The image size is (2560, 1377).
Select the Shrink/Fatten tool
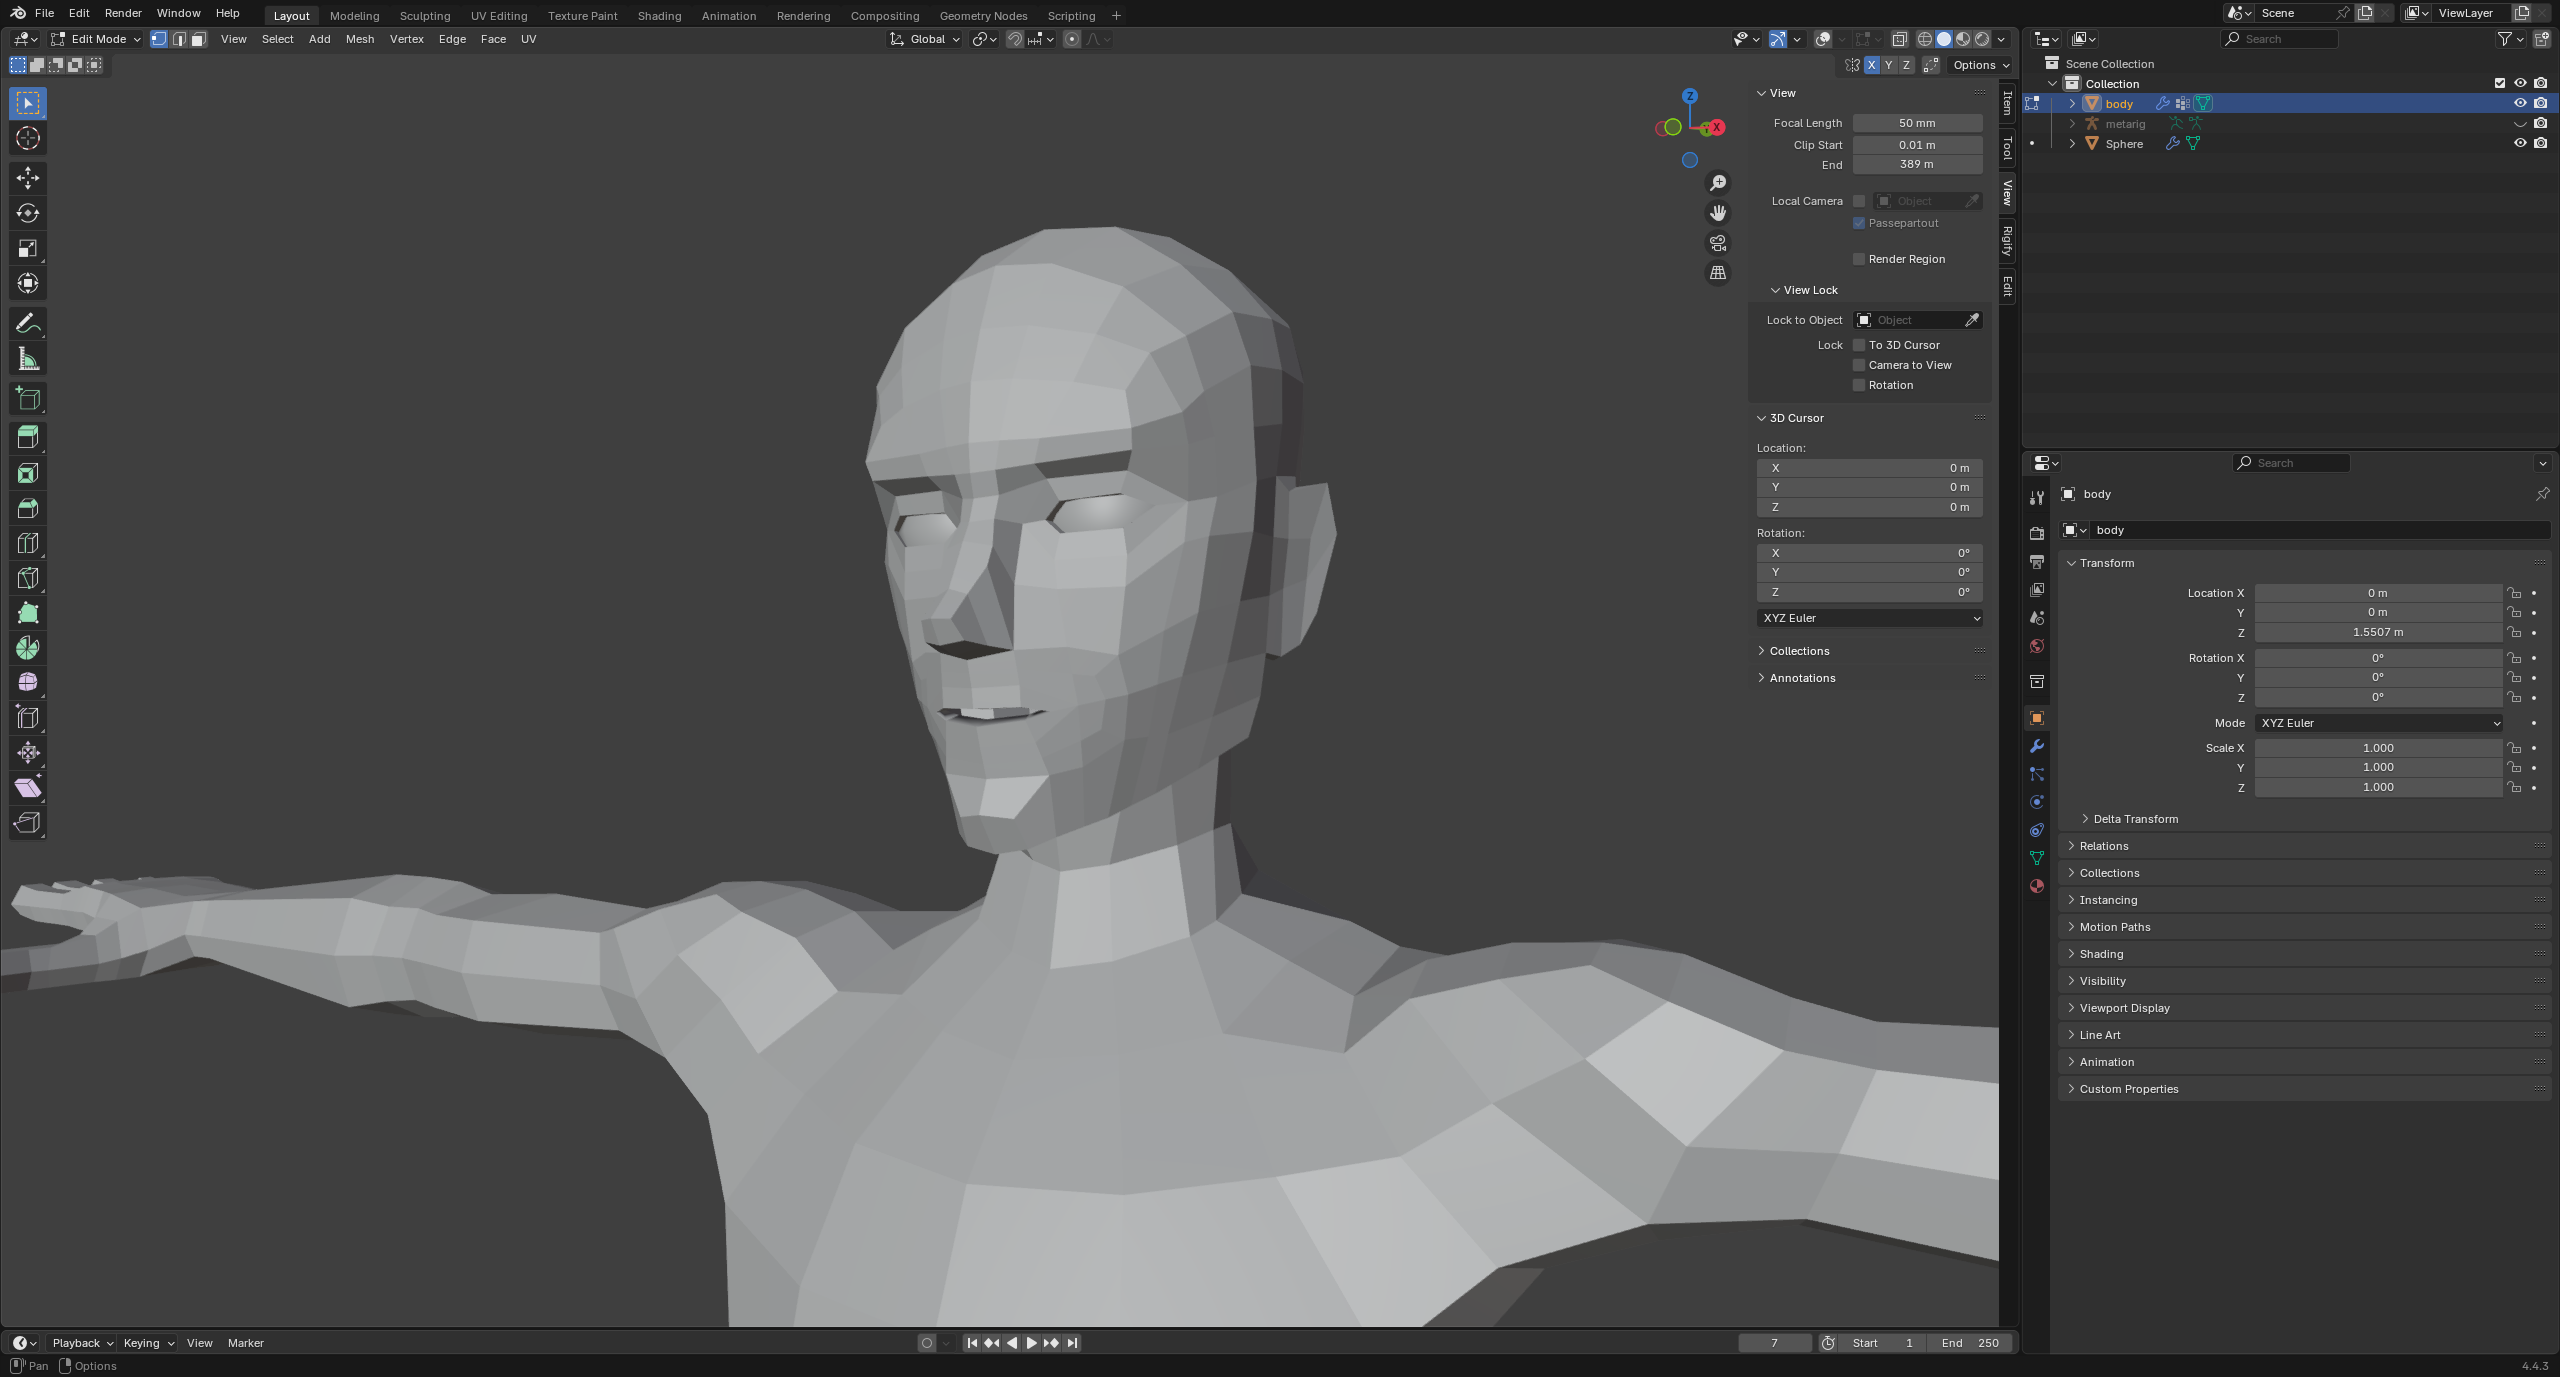click(x=28, y=752)
